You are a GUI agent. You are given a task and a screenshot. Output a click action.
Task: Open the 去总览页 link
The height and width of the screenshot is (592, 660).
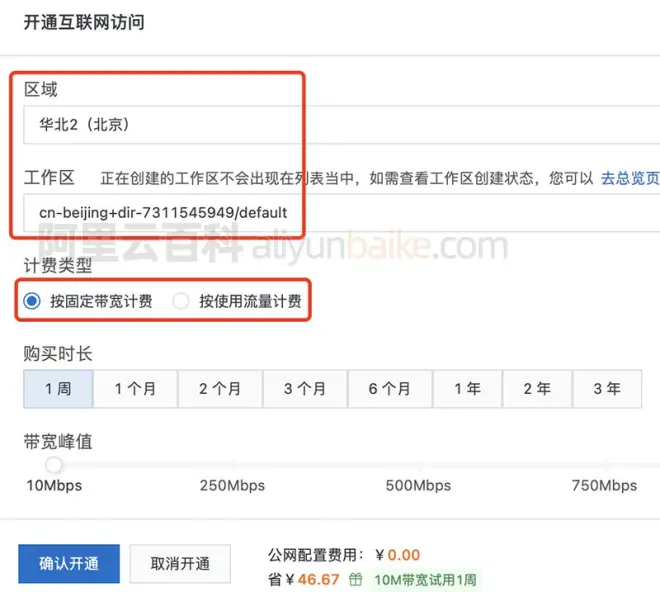coord(629,178)
